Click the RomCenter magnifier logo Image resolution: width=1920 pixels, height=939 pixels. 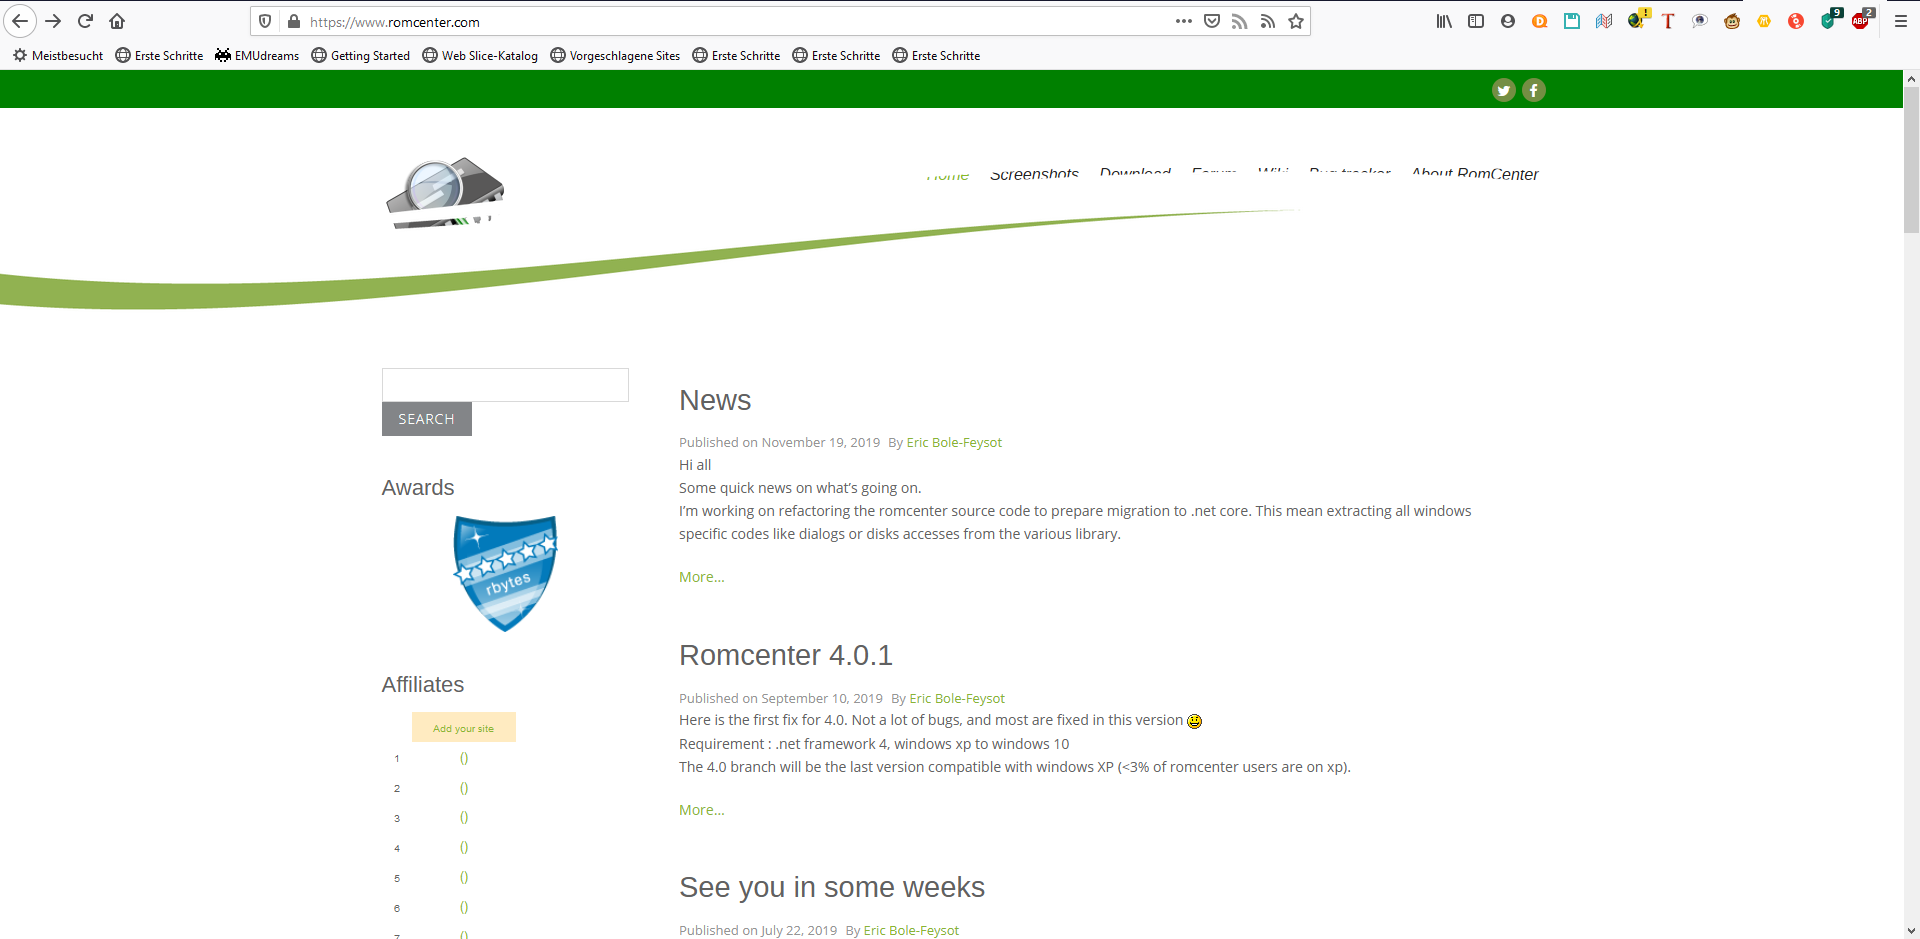pyautogui.click(x=445, y=193)
